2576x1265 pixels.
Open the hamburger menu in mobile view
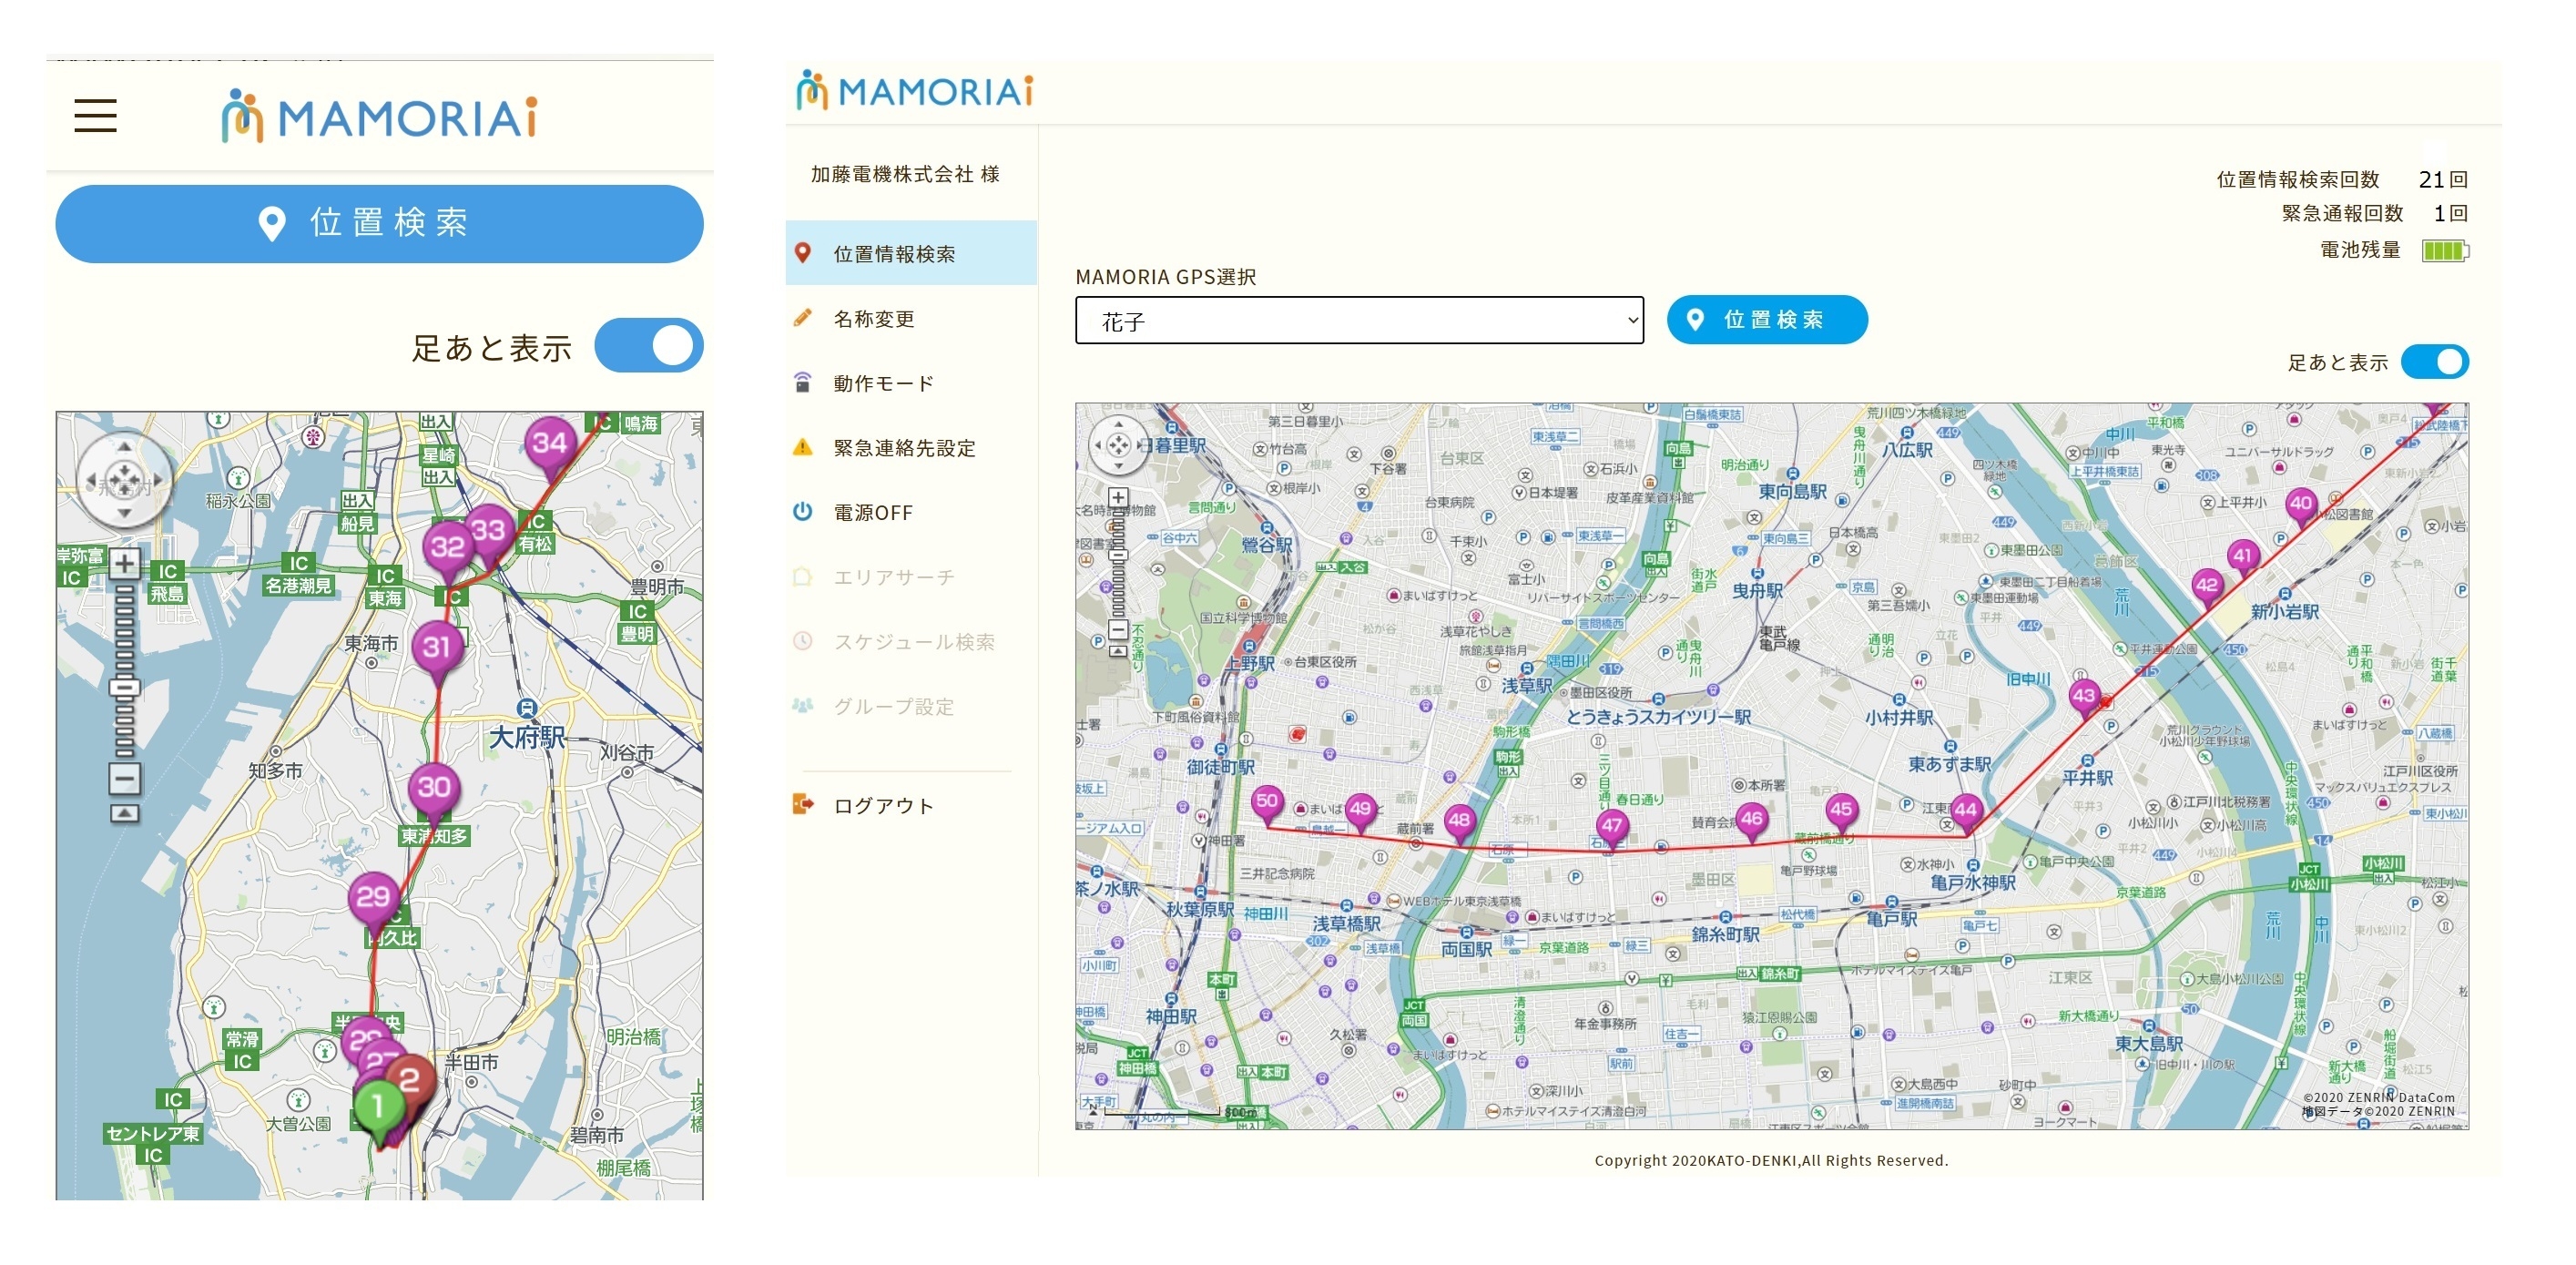95,116
